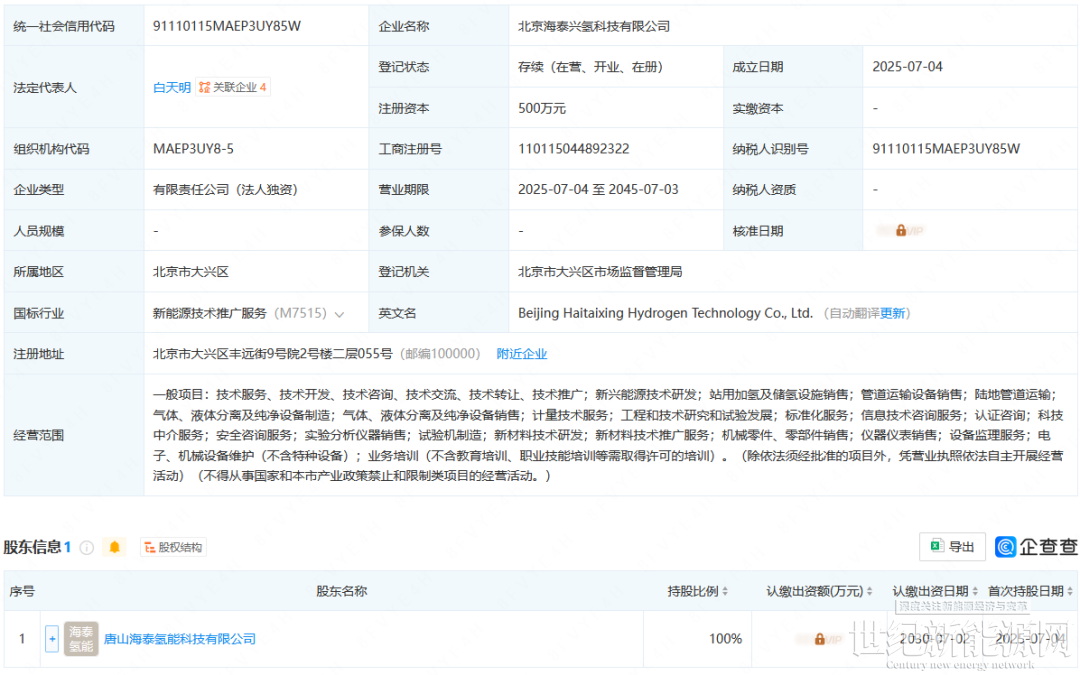Click the 导出 export button
Image resolution: width=1080 pixels, height=675 pixels.
point(952,547)
